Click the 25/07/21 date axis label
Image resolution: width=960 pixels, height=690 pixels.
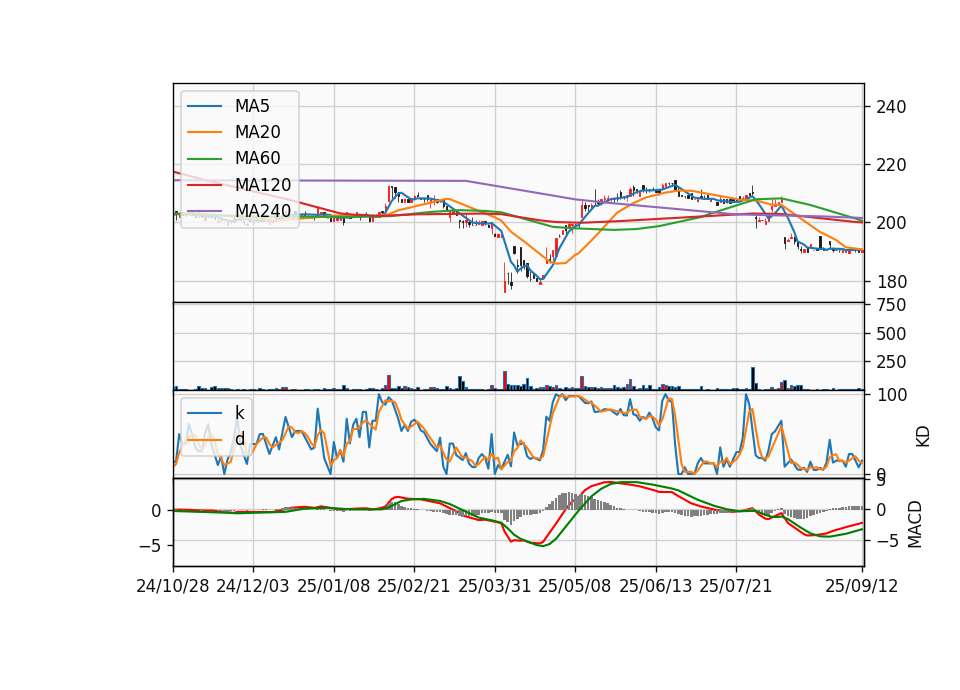pyautogui.click(x=736, y=586)
